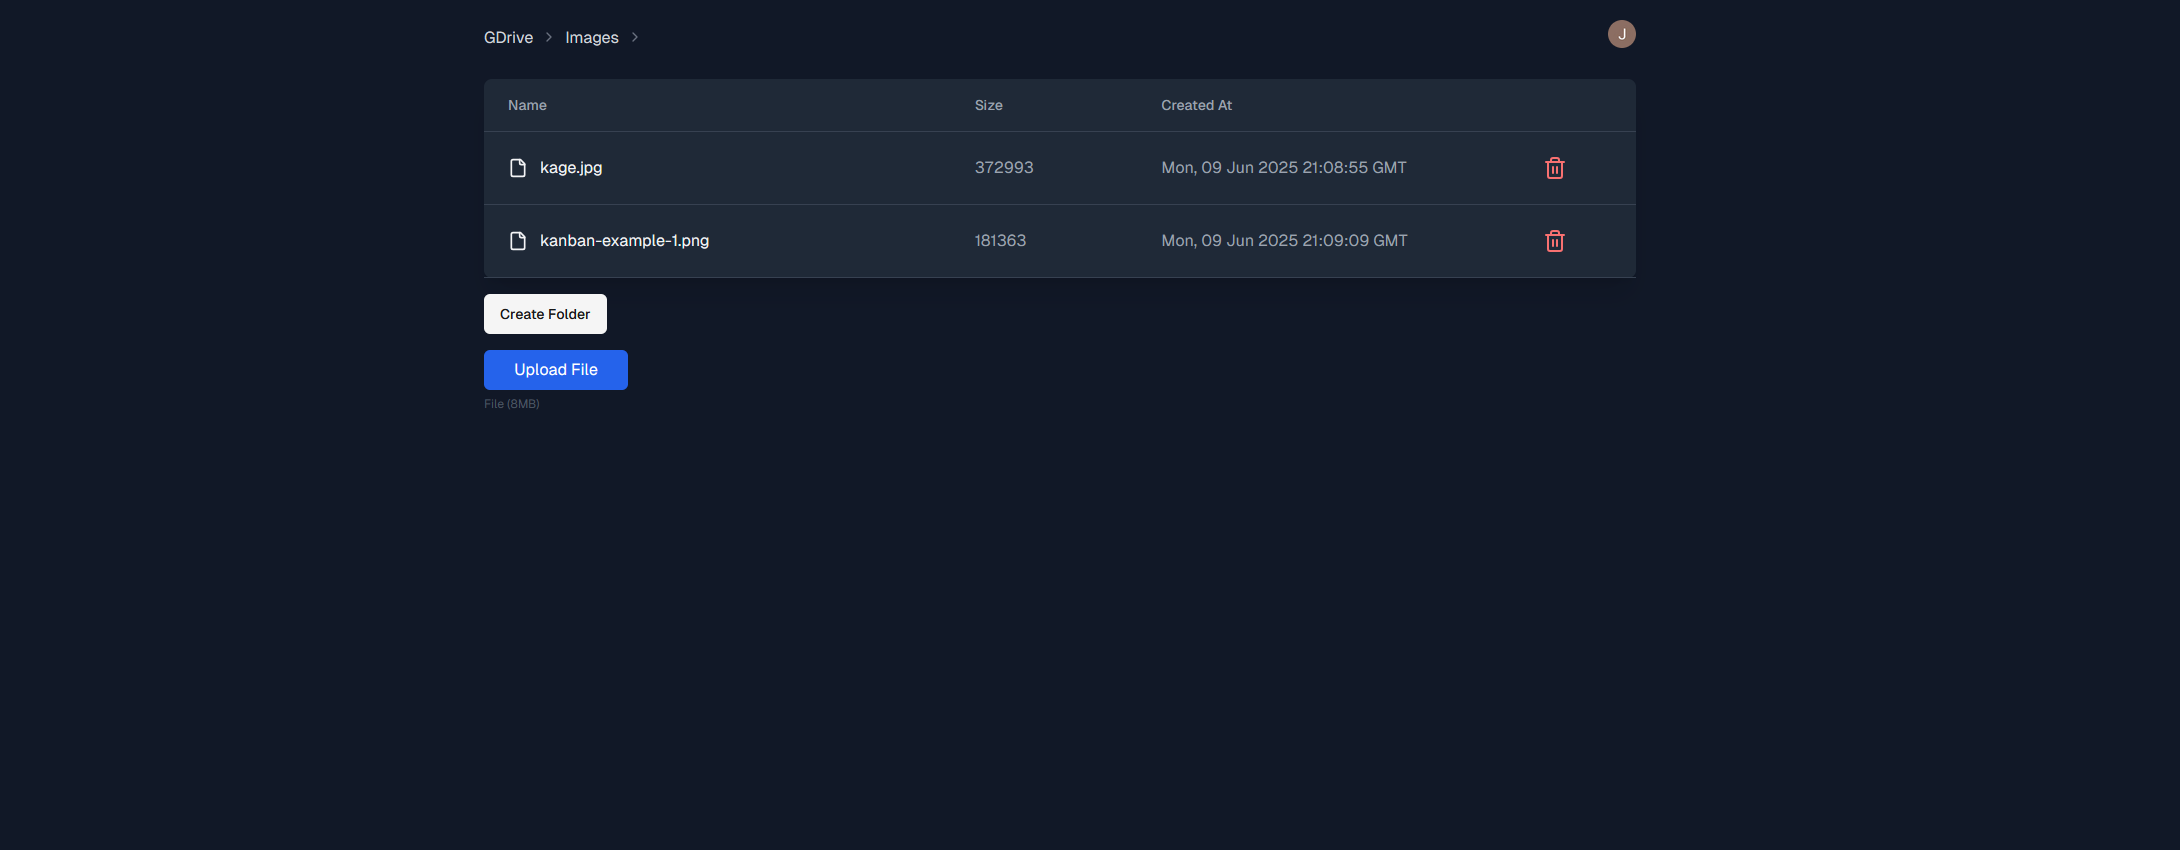Delete the kage.jpg file
Image resolution: width=2180 pixels, height=850 pixels.
click(x=1554, y=168)
